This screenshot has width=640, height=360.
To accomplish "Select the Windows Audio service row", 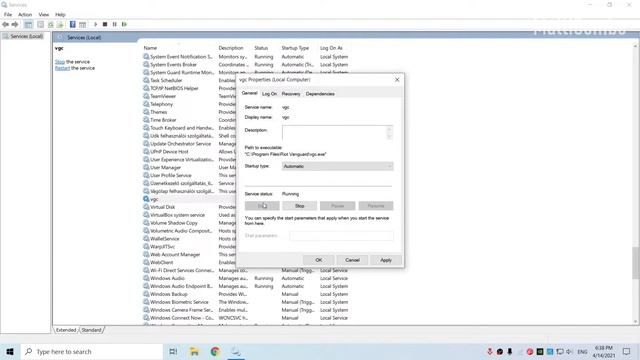I will tap(247, 278).
